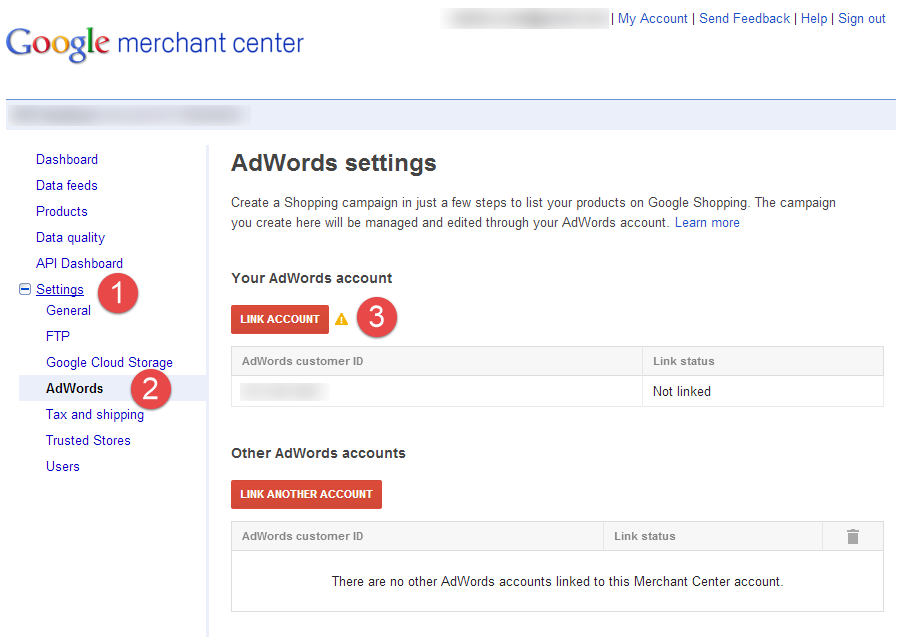Follow the Learn more link
Screen dimensions: 902x637
pos(708,223)
